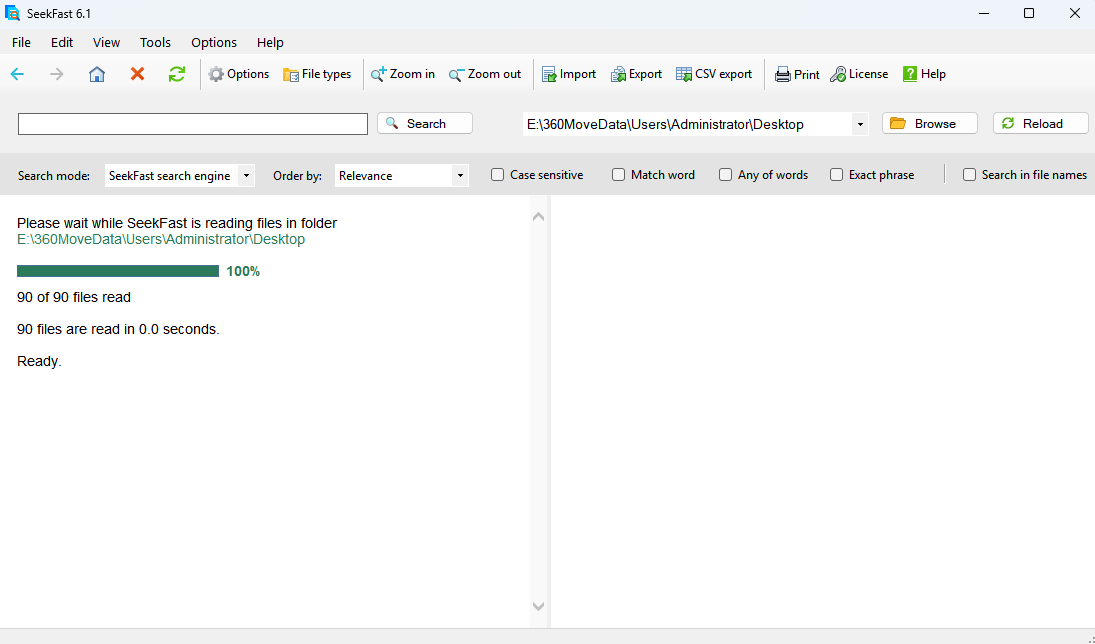The image size is (1095, 644).
Task: Go to the Home icon in toolbar
Action: (x=97, y=74)
